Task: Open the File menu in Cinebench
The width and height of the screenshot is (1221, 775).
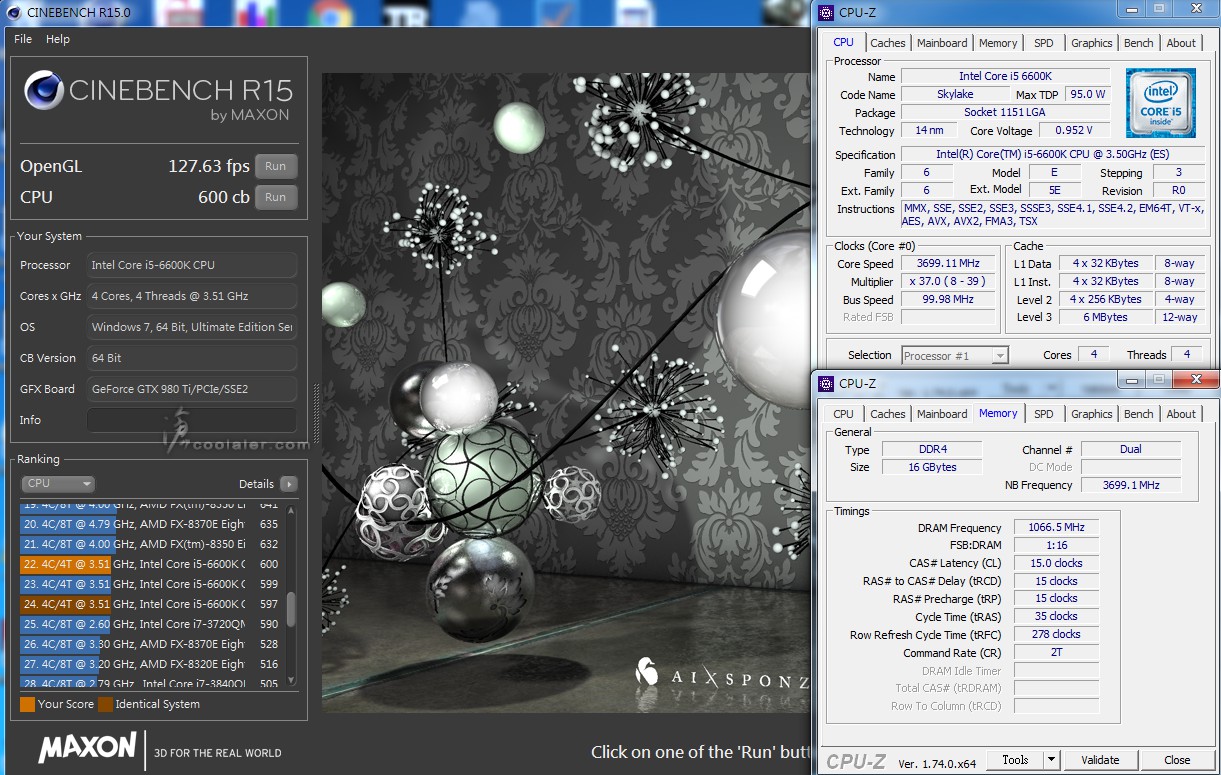Action: point(23,39)
